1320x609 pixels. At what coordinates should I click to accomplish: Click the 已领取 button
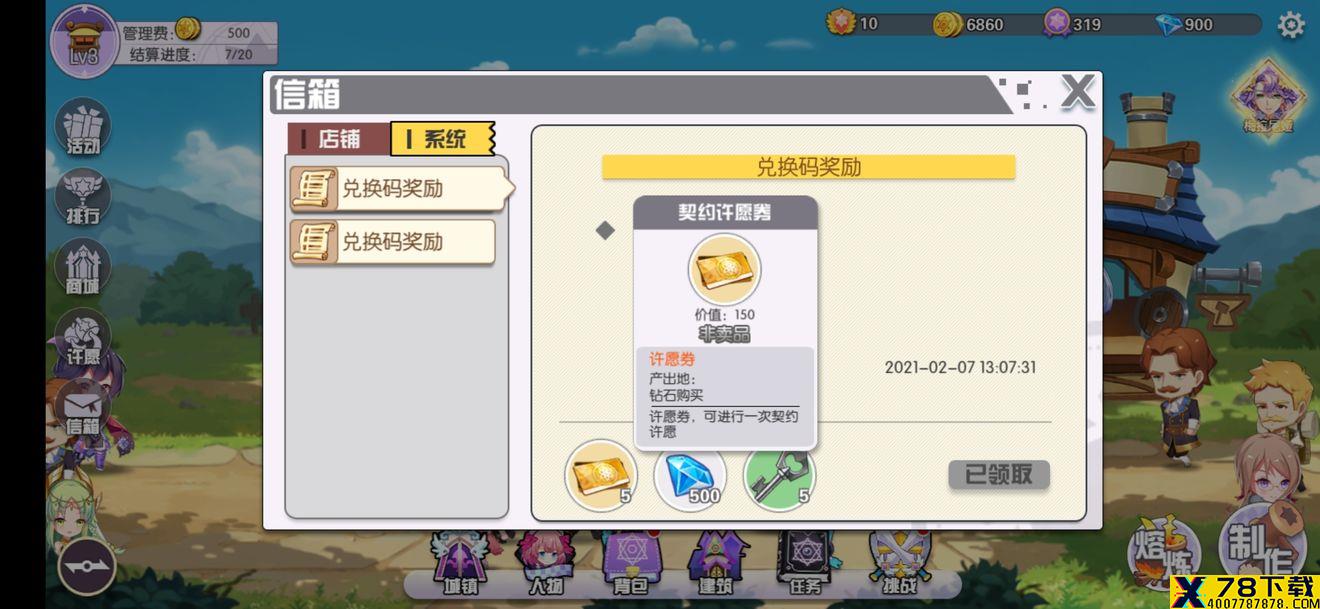coord(999,475)
